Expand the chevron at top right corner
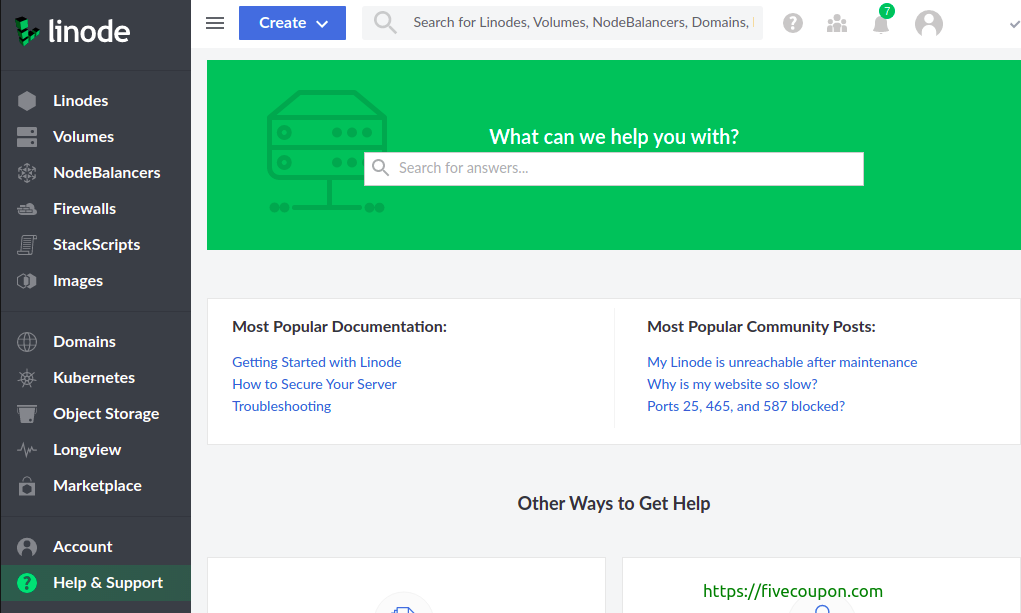1021x613 pixels. (x=1014, y=24)
